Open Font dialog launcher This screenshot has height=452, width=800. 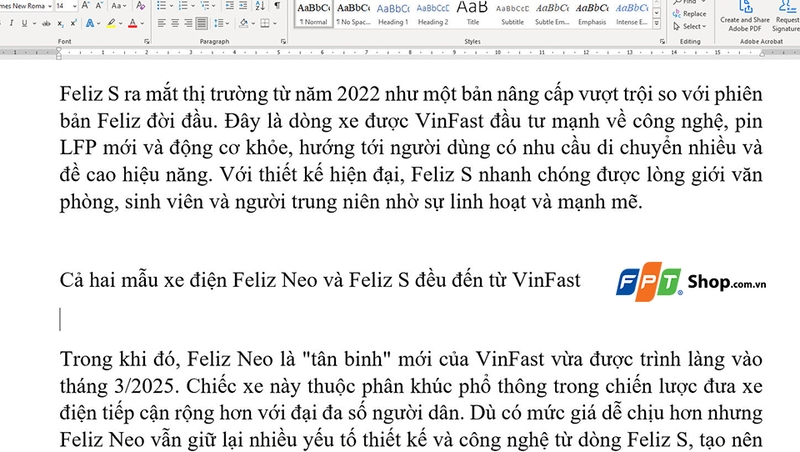coord(146,41)
